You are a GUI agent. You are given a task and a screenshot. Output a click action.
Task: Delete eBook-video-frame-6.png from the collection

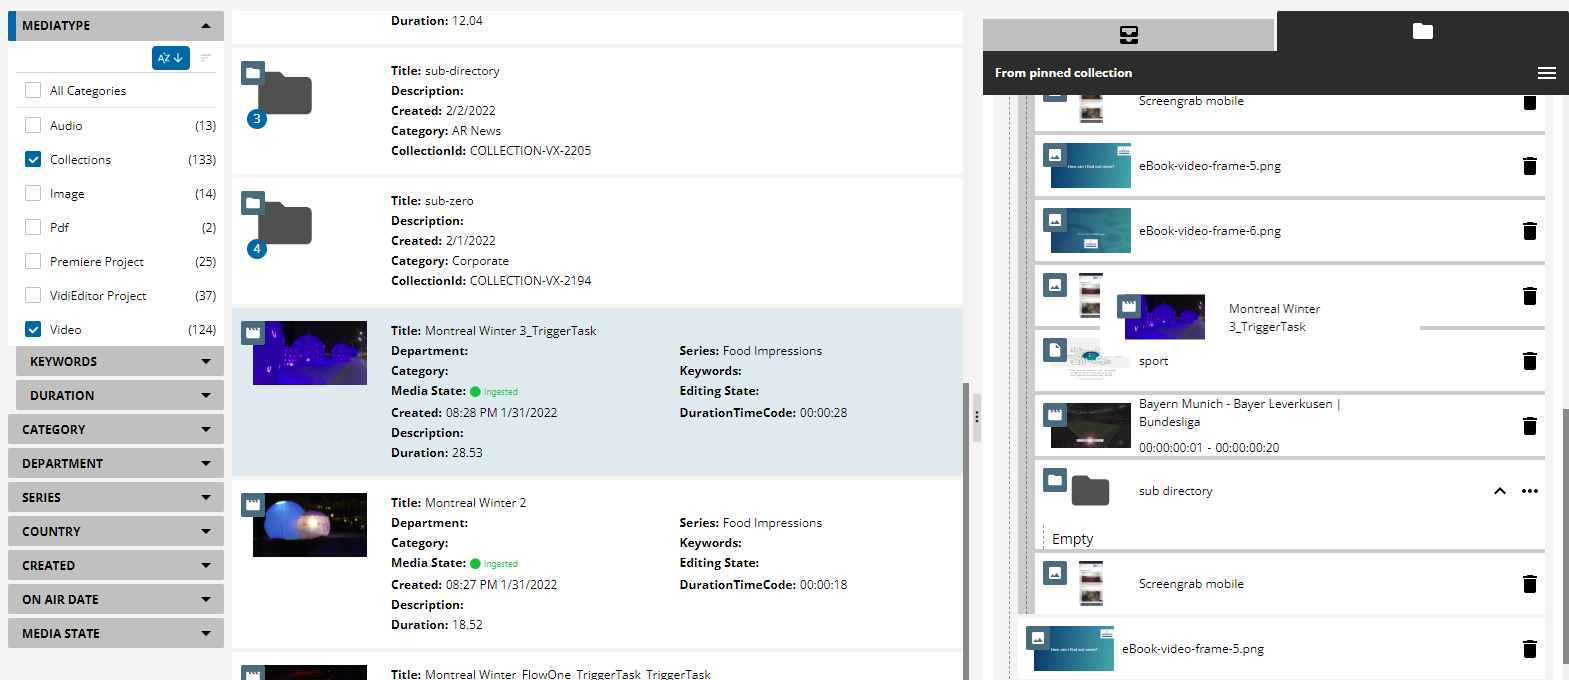coord(1529,231)
